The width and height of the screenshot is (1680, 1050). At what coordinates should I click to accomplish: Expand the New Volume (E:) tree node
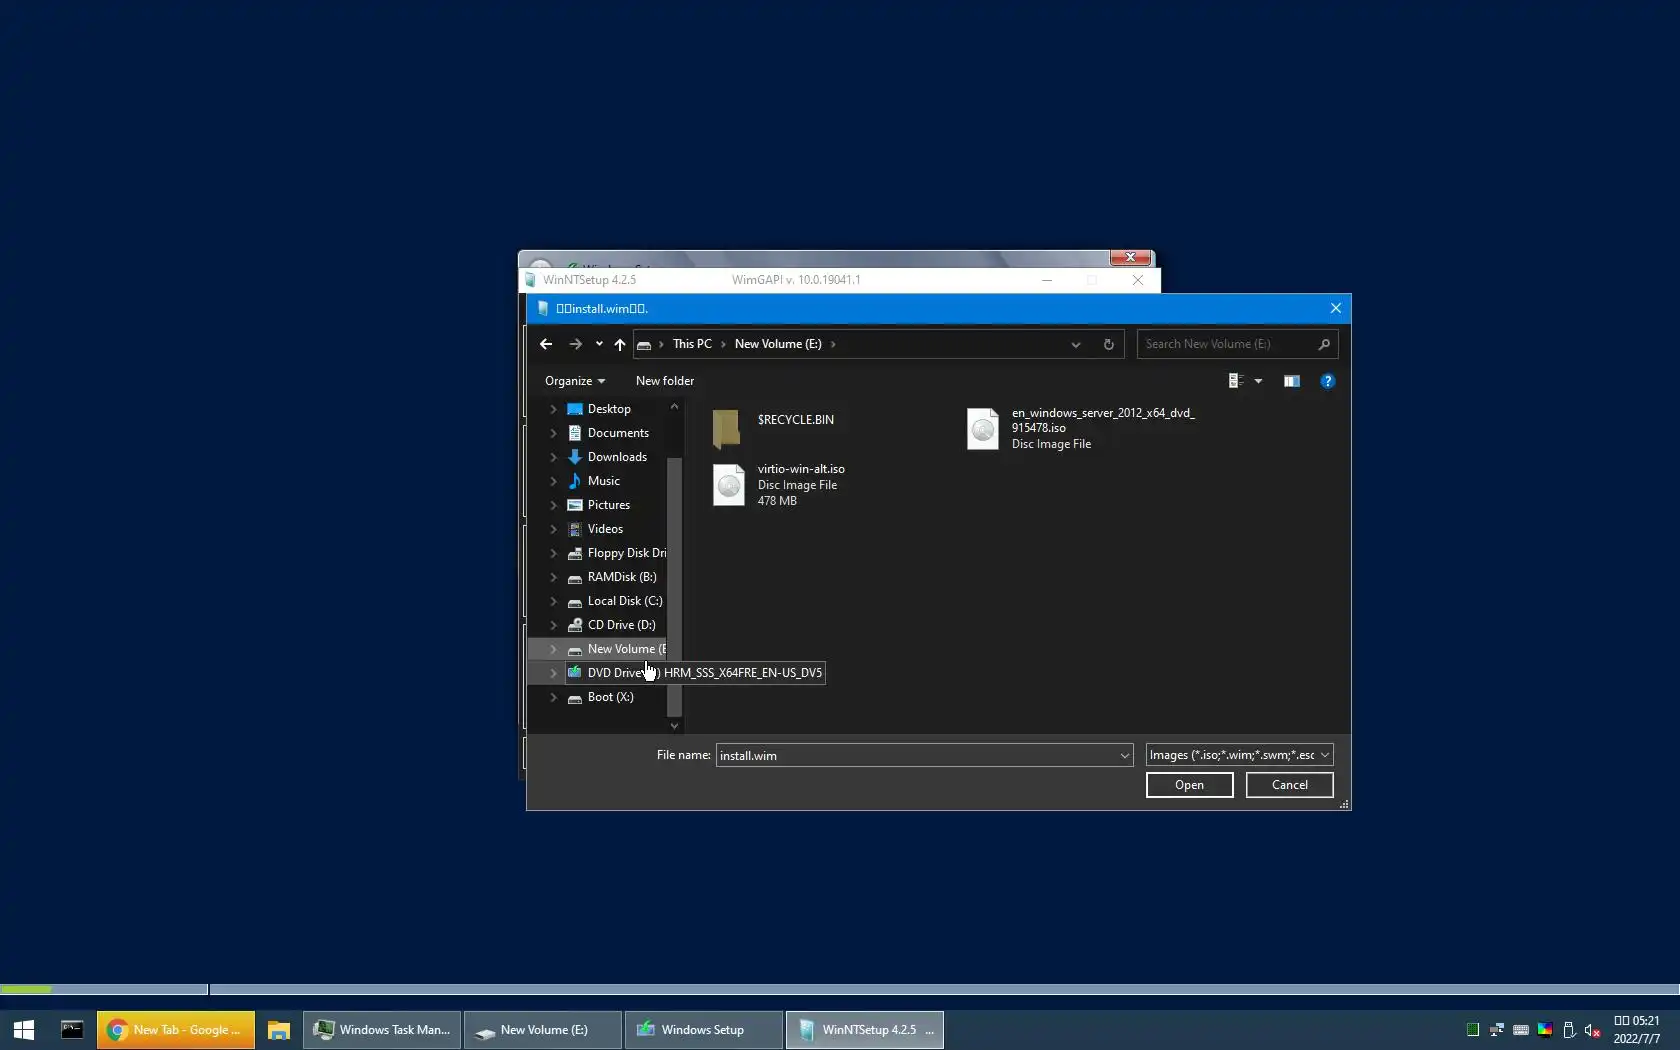[x=553, y=649]
